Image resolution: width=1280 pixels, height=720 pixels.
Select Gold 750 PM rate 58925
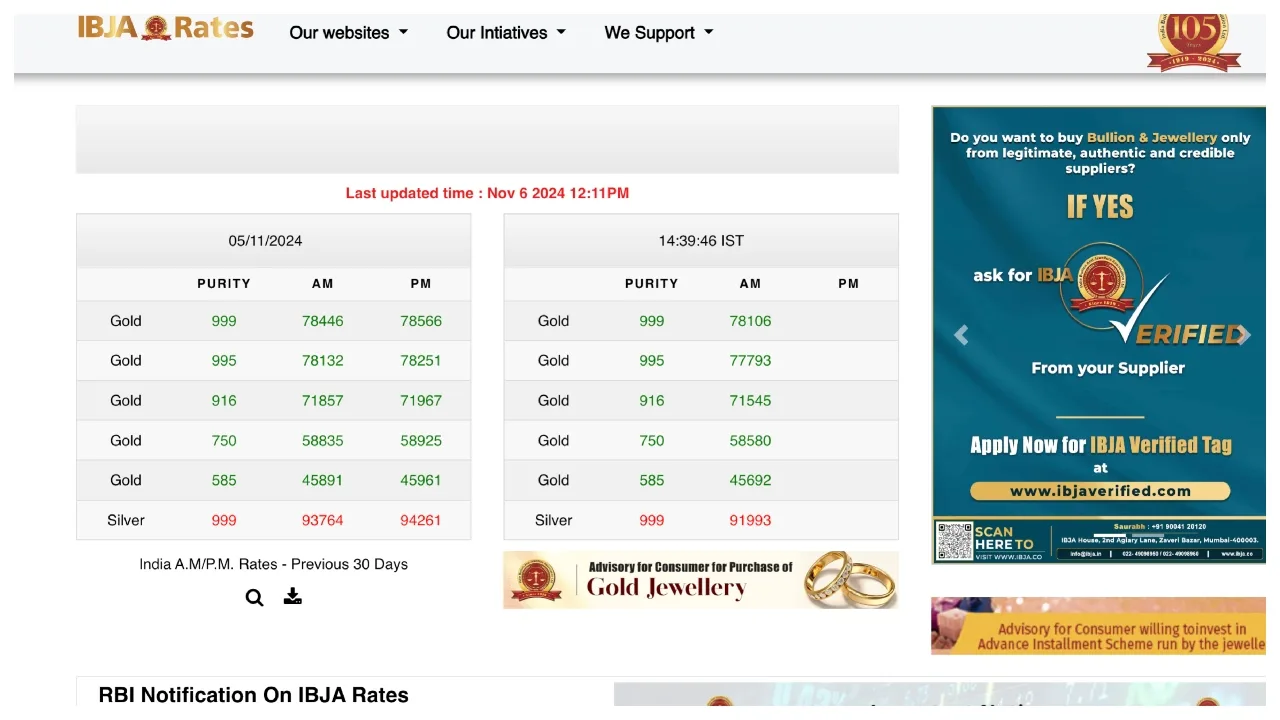coord(421,441)
